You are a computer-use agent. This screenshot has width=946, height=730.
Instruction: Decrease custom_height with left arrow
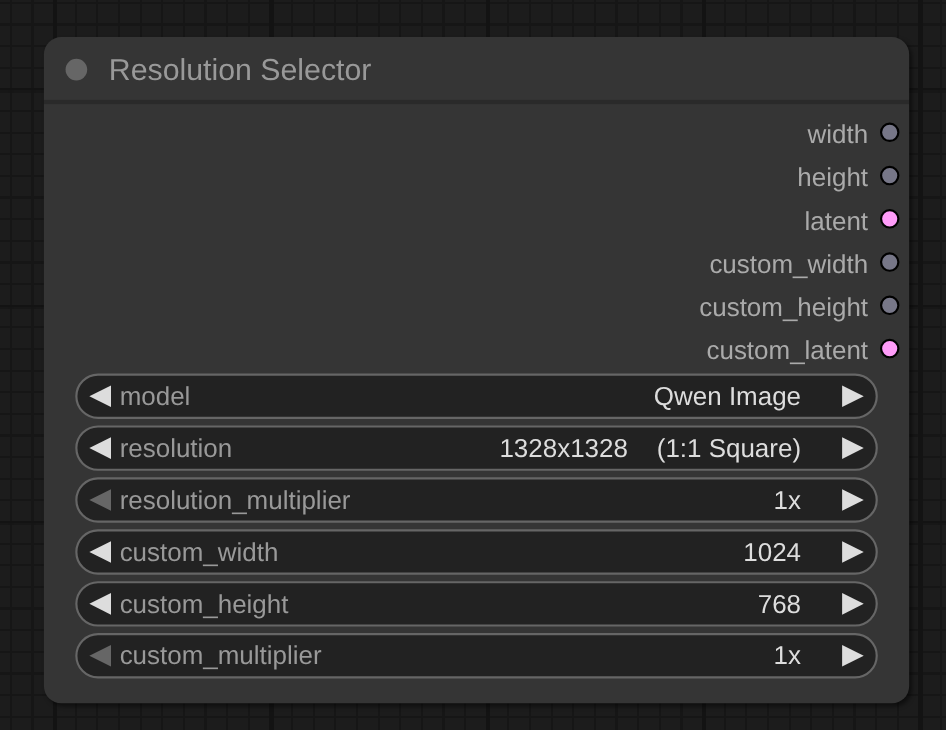[100, 604]
